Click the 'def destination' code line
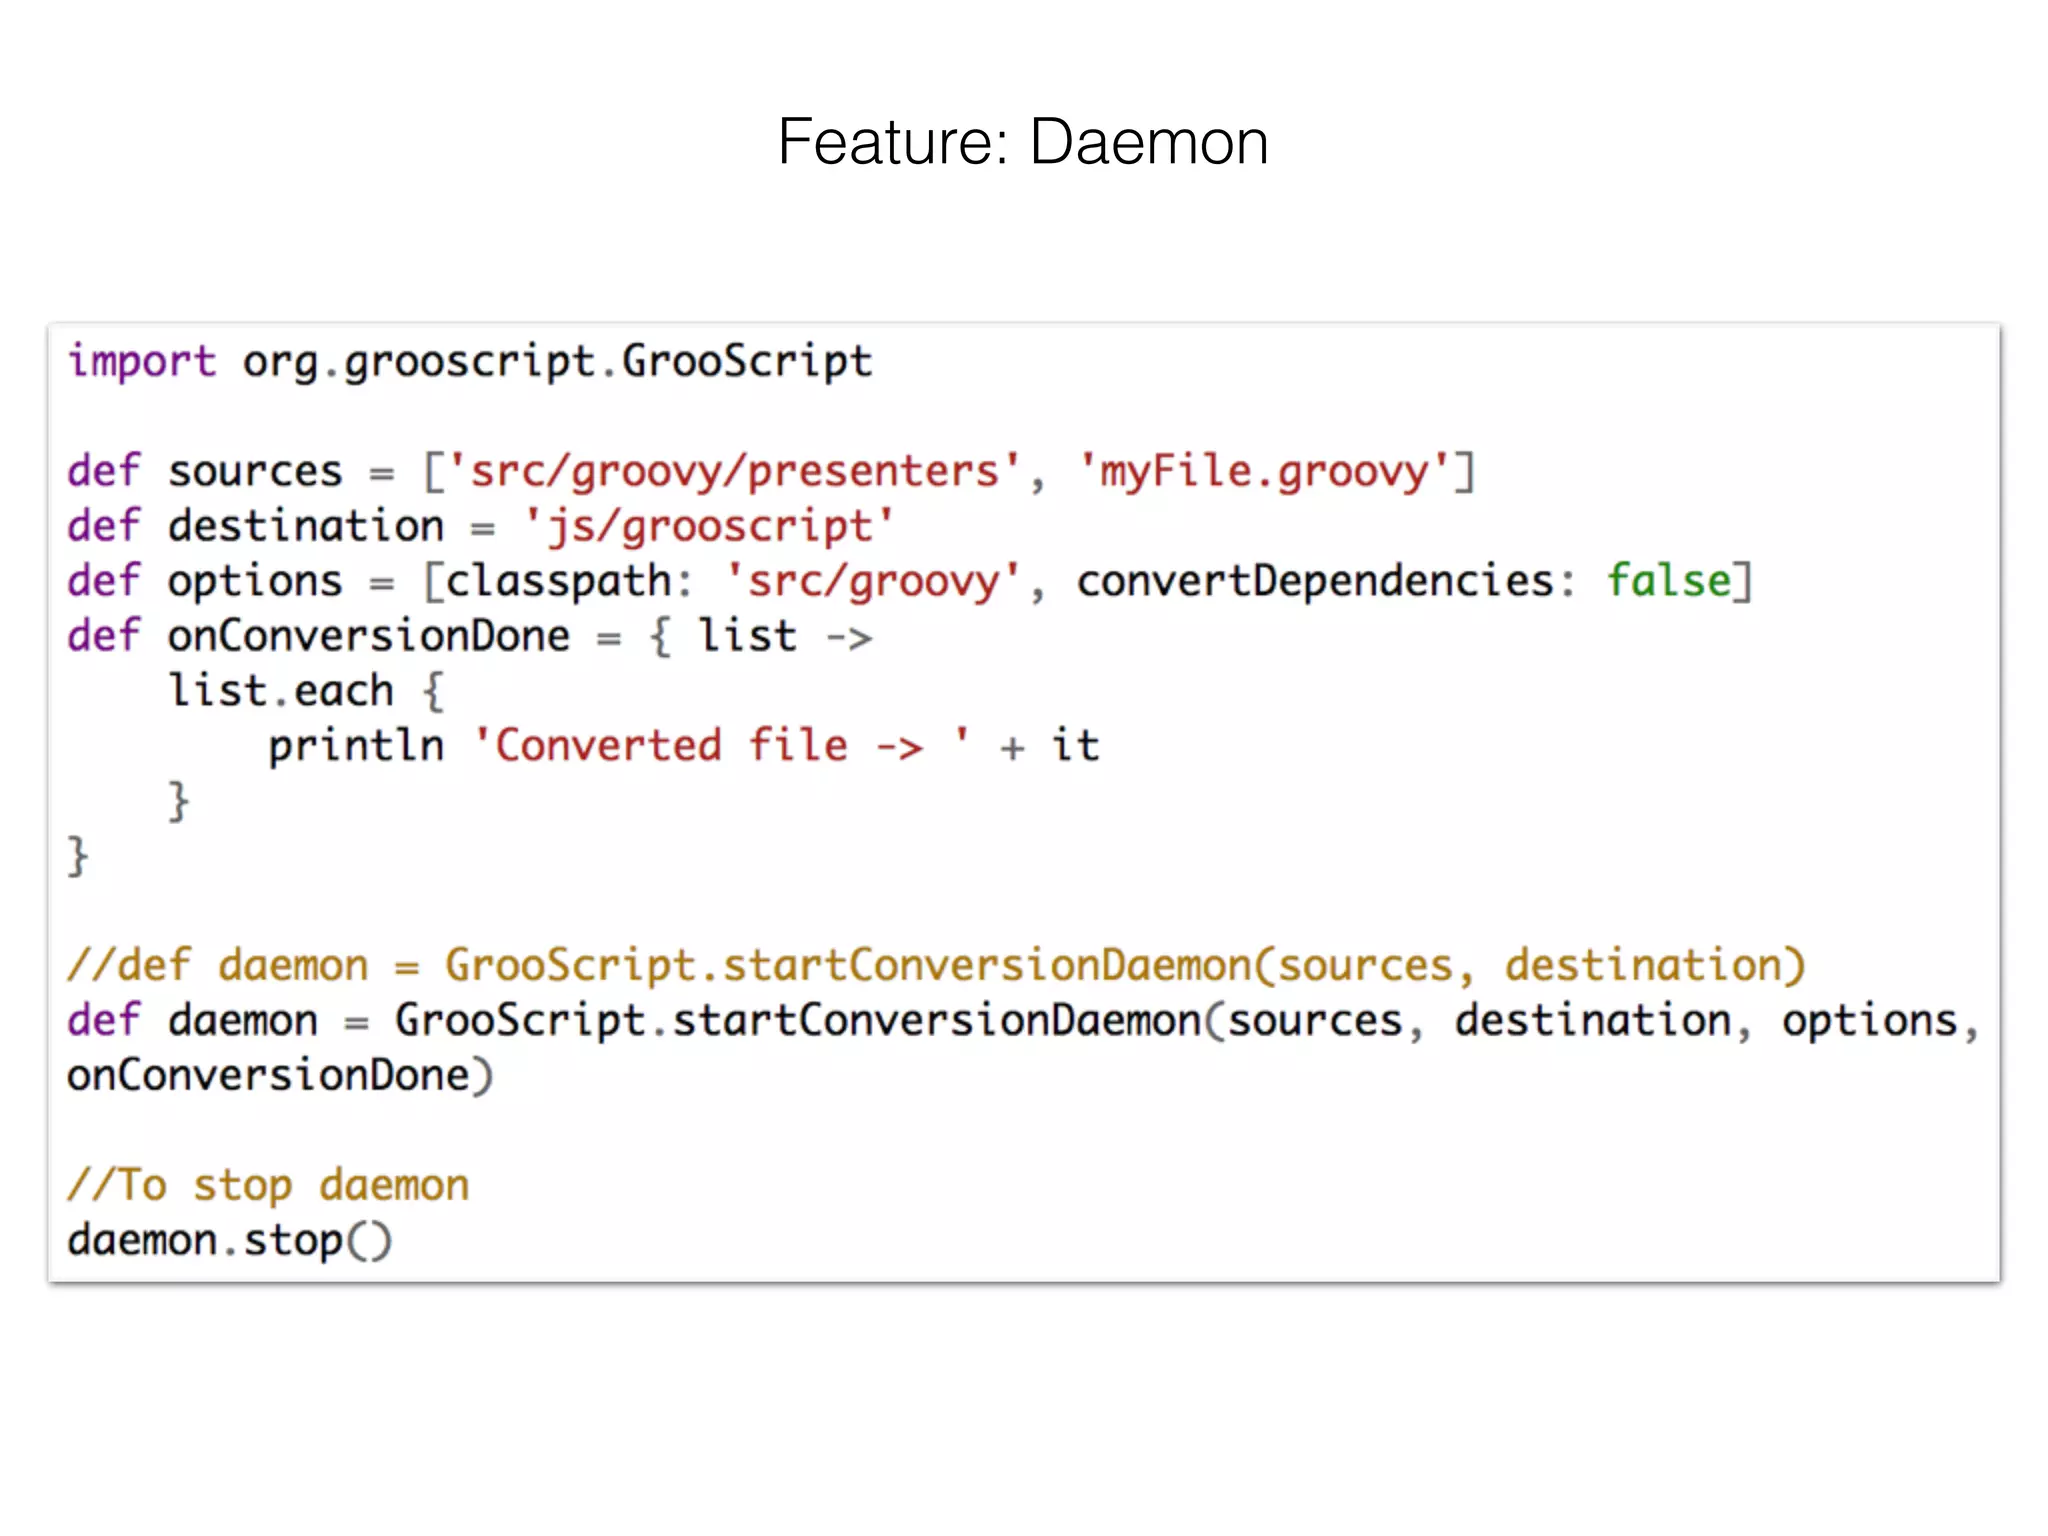This screenshot has height=1536, width=2048. pyautogui.click(x=480, y=527)
